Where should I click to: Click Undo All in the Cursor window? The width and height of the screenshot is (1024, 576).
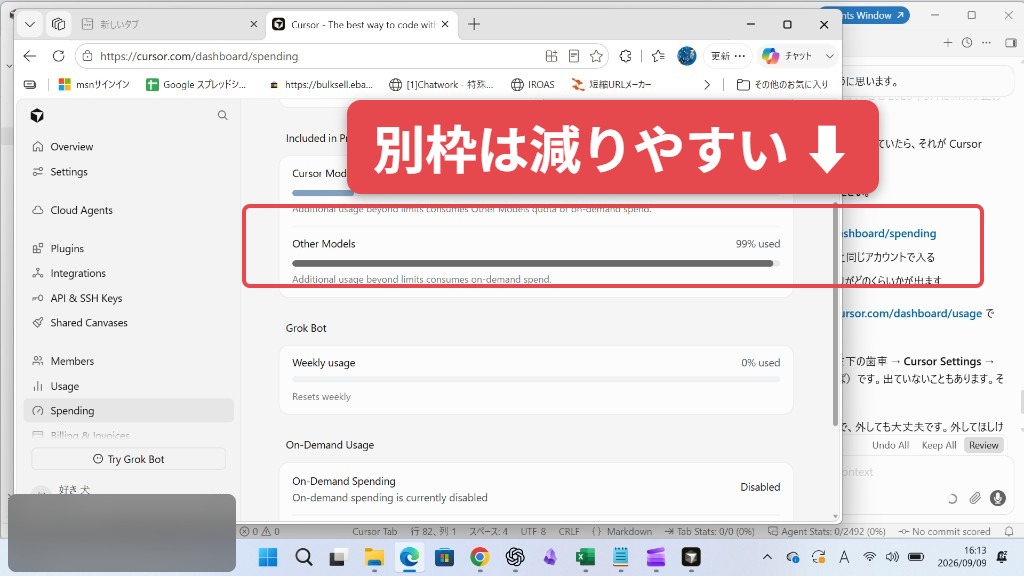(x=890, y=445)
